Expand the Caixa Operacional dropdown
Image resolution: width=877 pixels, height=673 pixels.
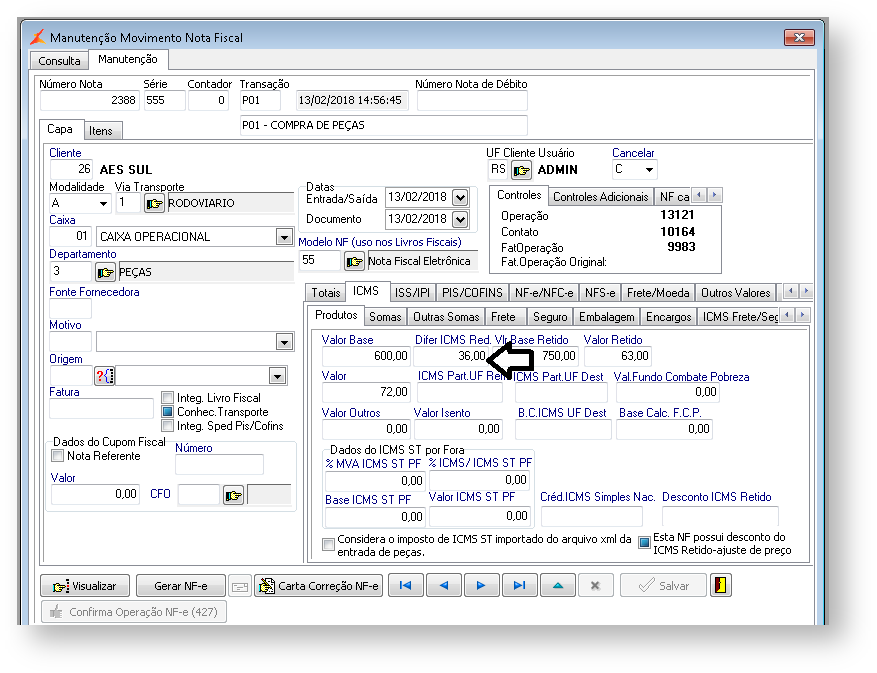pyautogui.click(x=283, y=238)
